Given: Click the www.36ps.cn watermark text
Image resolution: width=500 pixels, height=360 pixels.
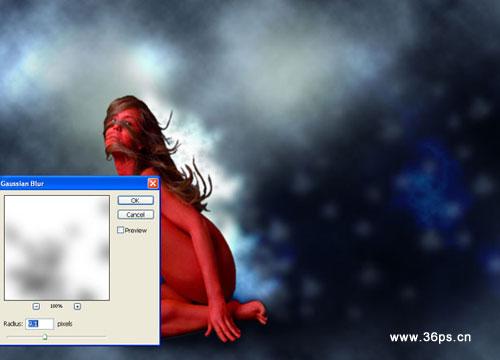Looking at the screenshot, I should [430, 337].
